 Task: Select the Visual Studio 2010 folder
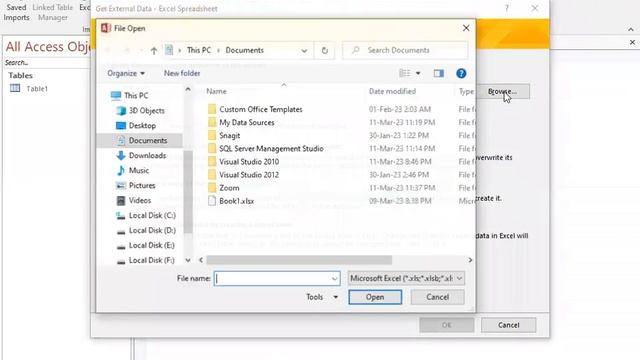click(249, 162)
